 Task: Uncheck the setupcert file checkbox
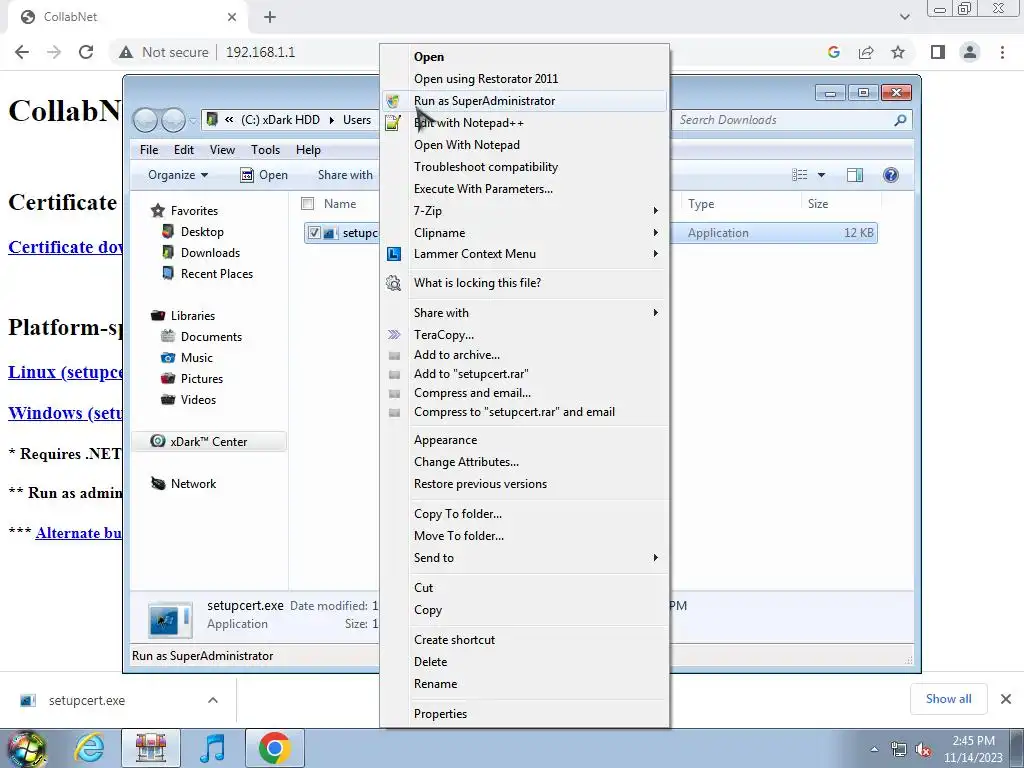(x=314, y=232)
